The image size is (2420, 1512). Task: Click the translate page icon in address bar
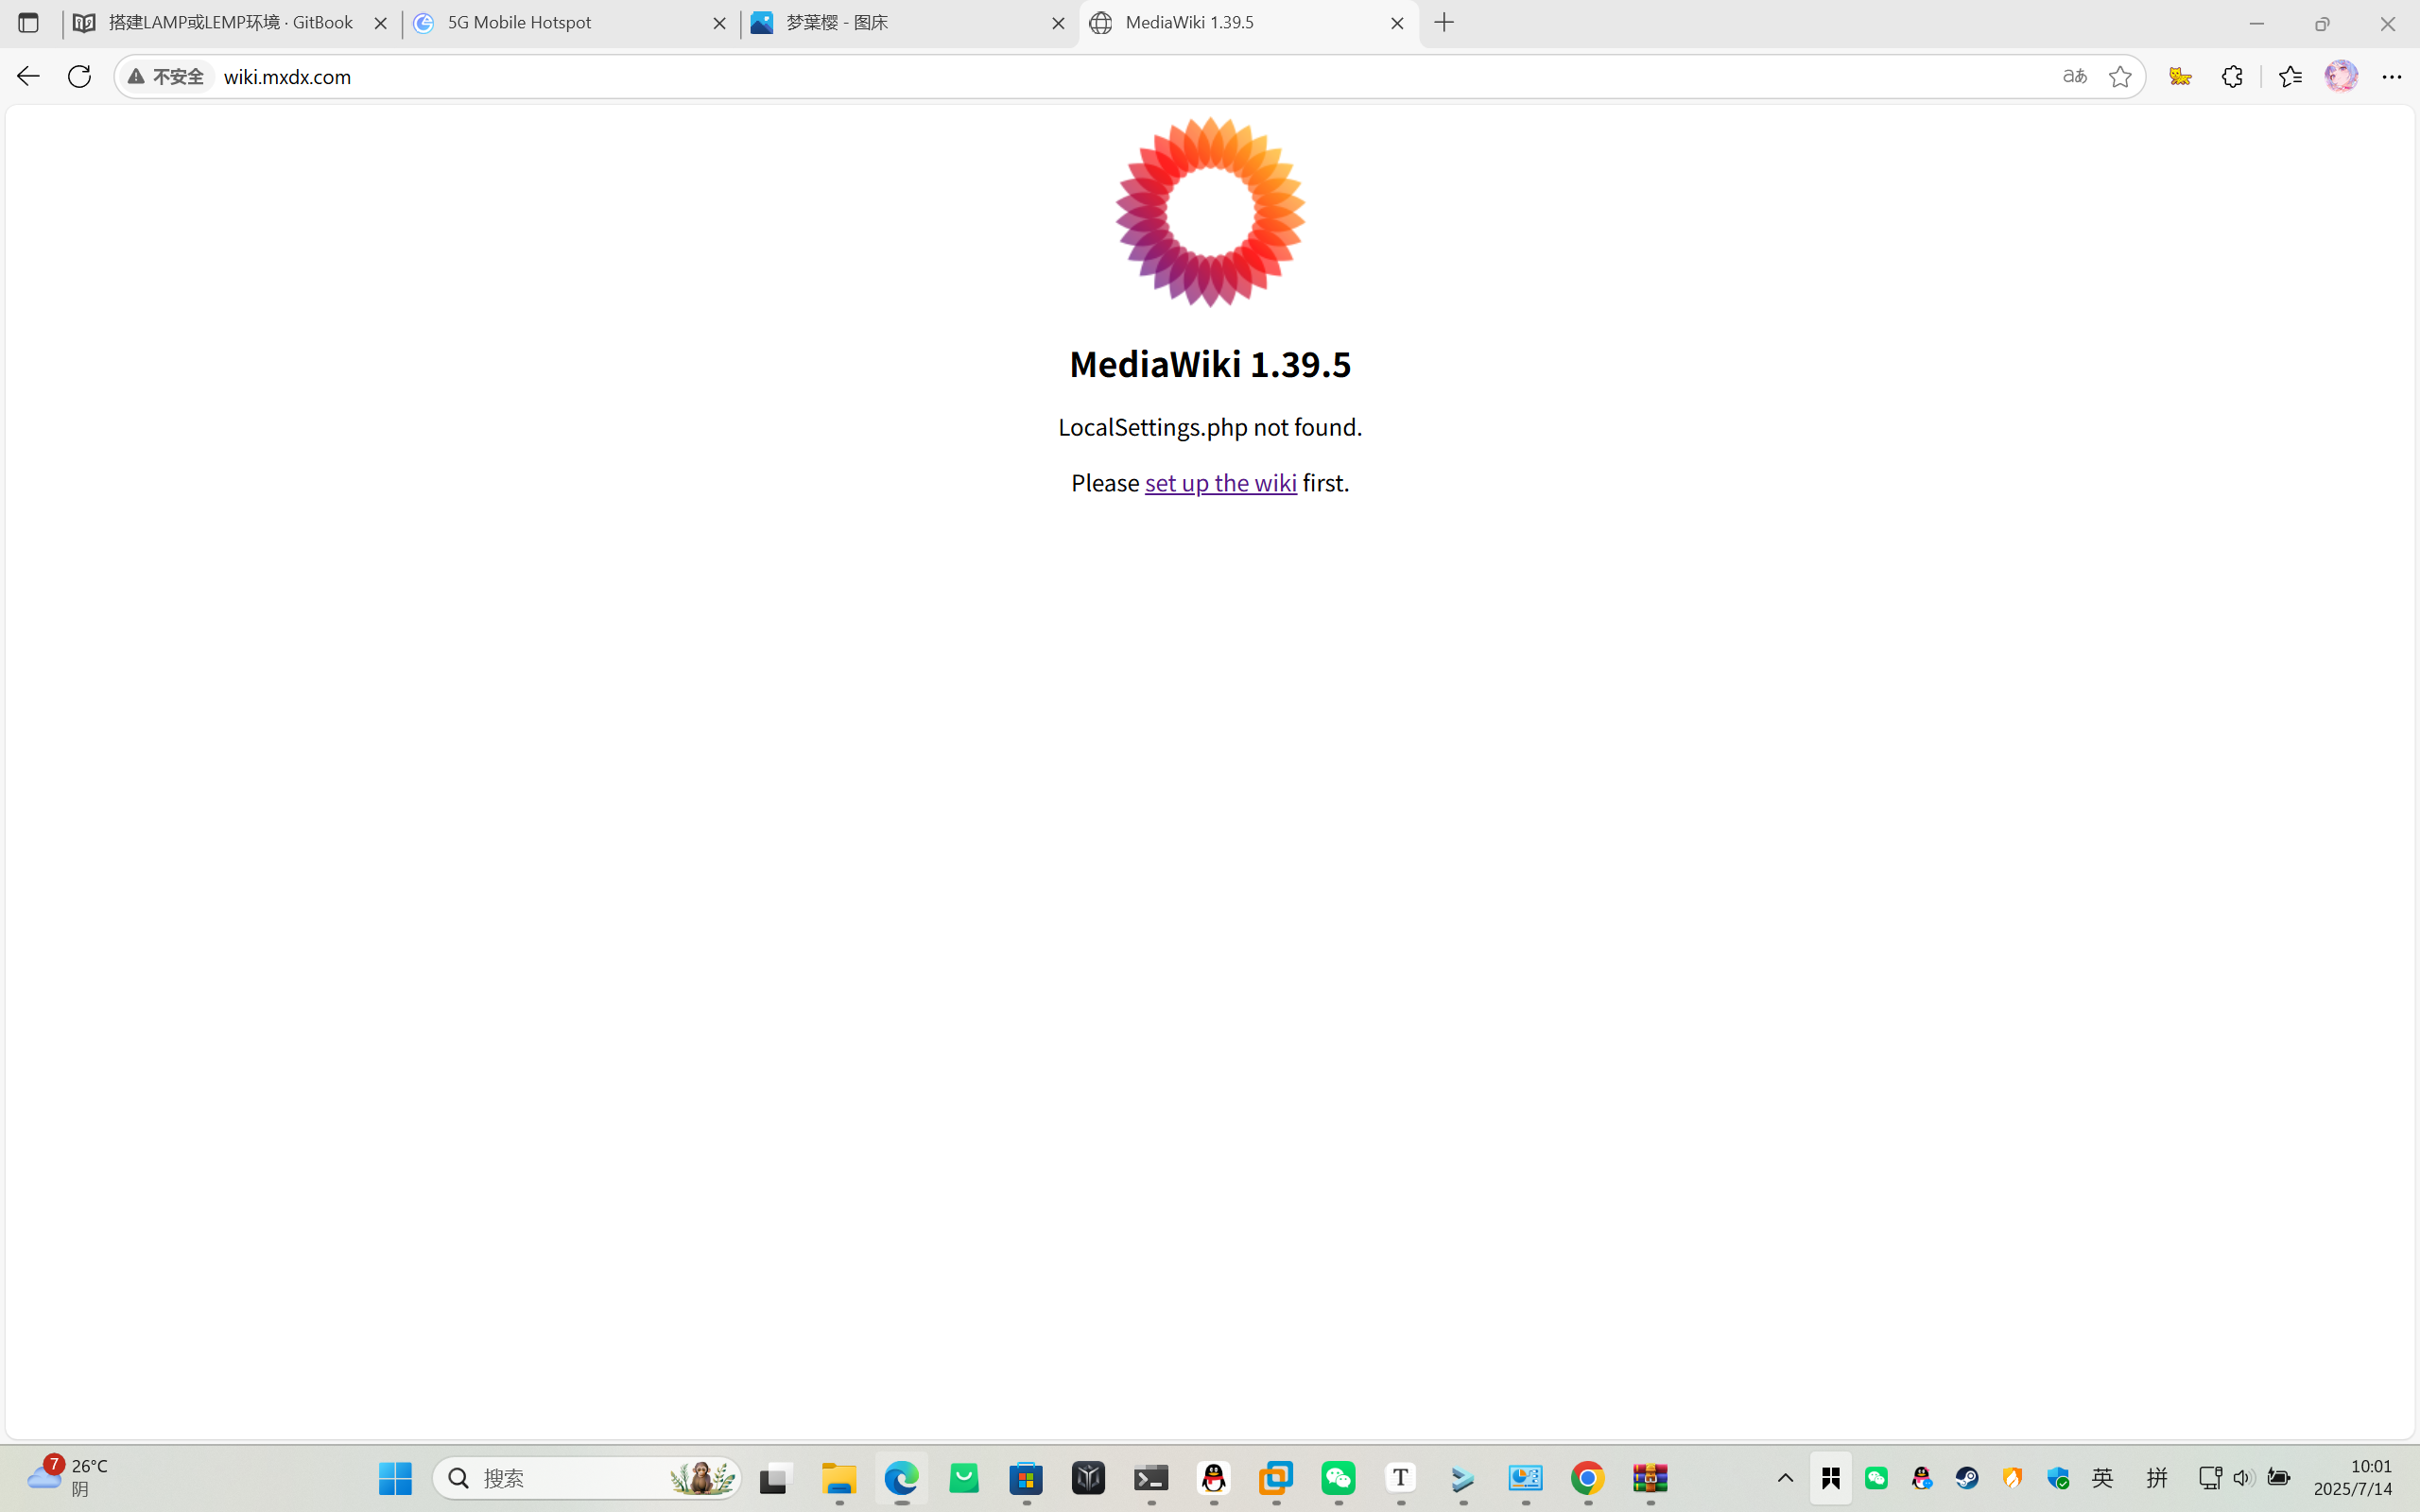point(2075,77)
